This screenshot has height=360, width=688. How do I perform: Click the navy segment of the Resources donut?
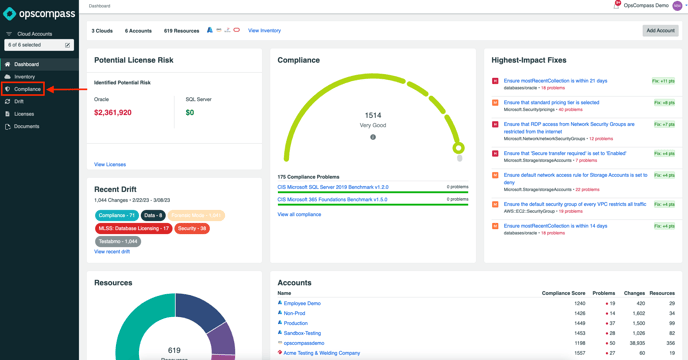199,312
